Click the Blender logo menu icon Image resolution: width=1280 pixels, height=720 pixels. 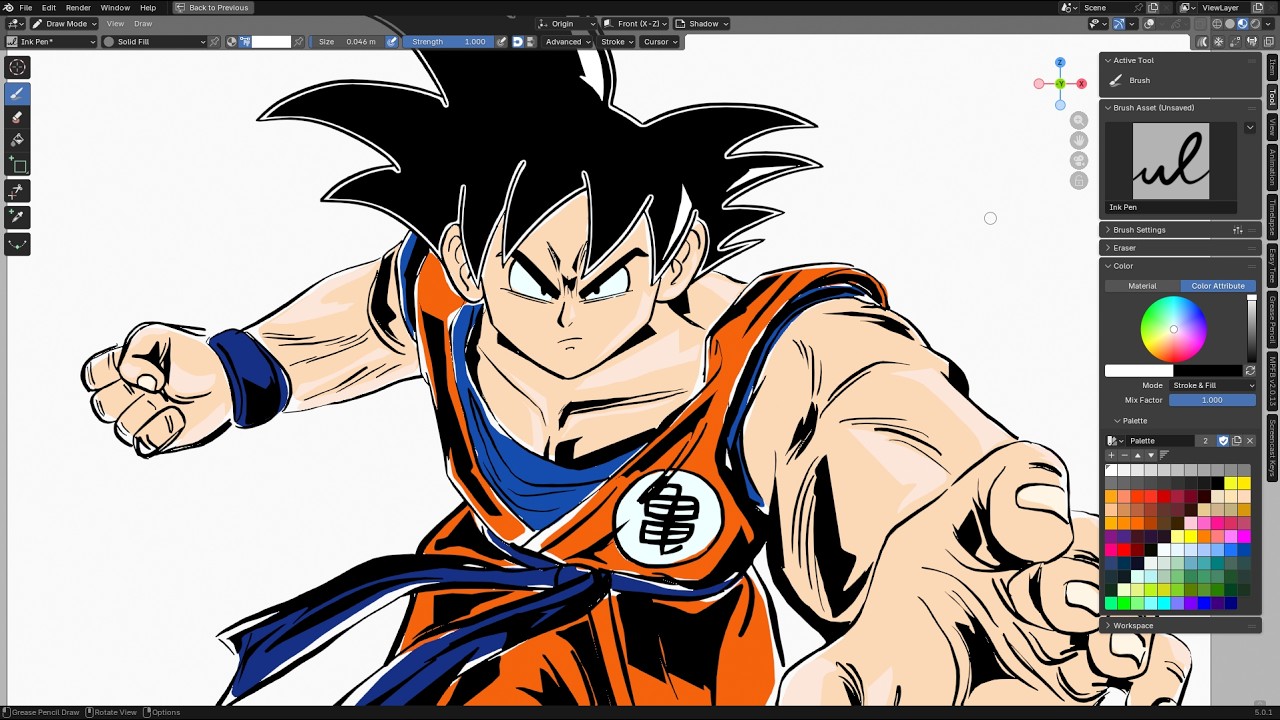click(8, 7)
